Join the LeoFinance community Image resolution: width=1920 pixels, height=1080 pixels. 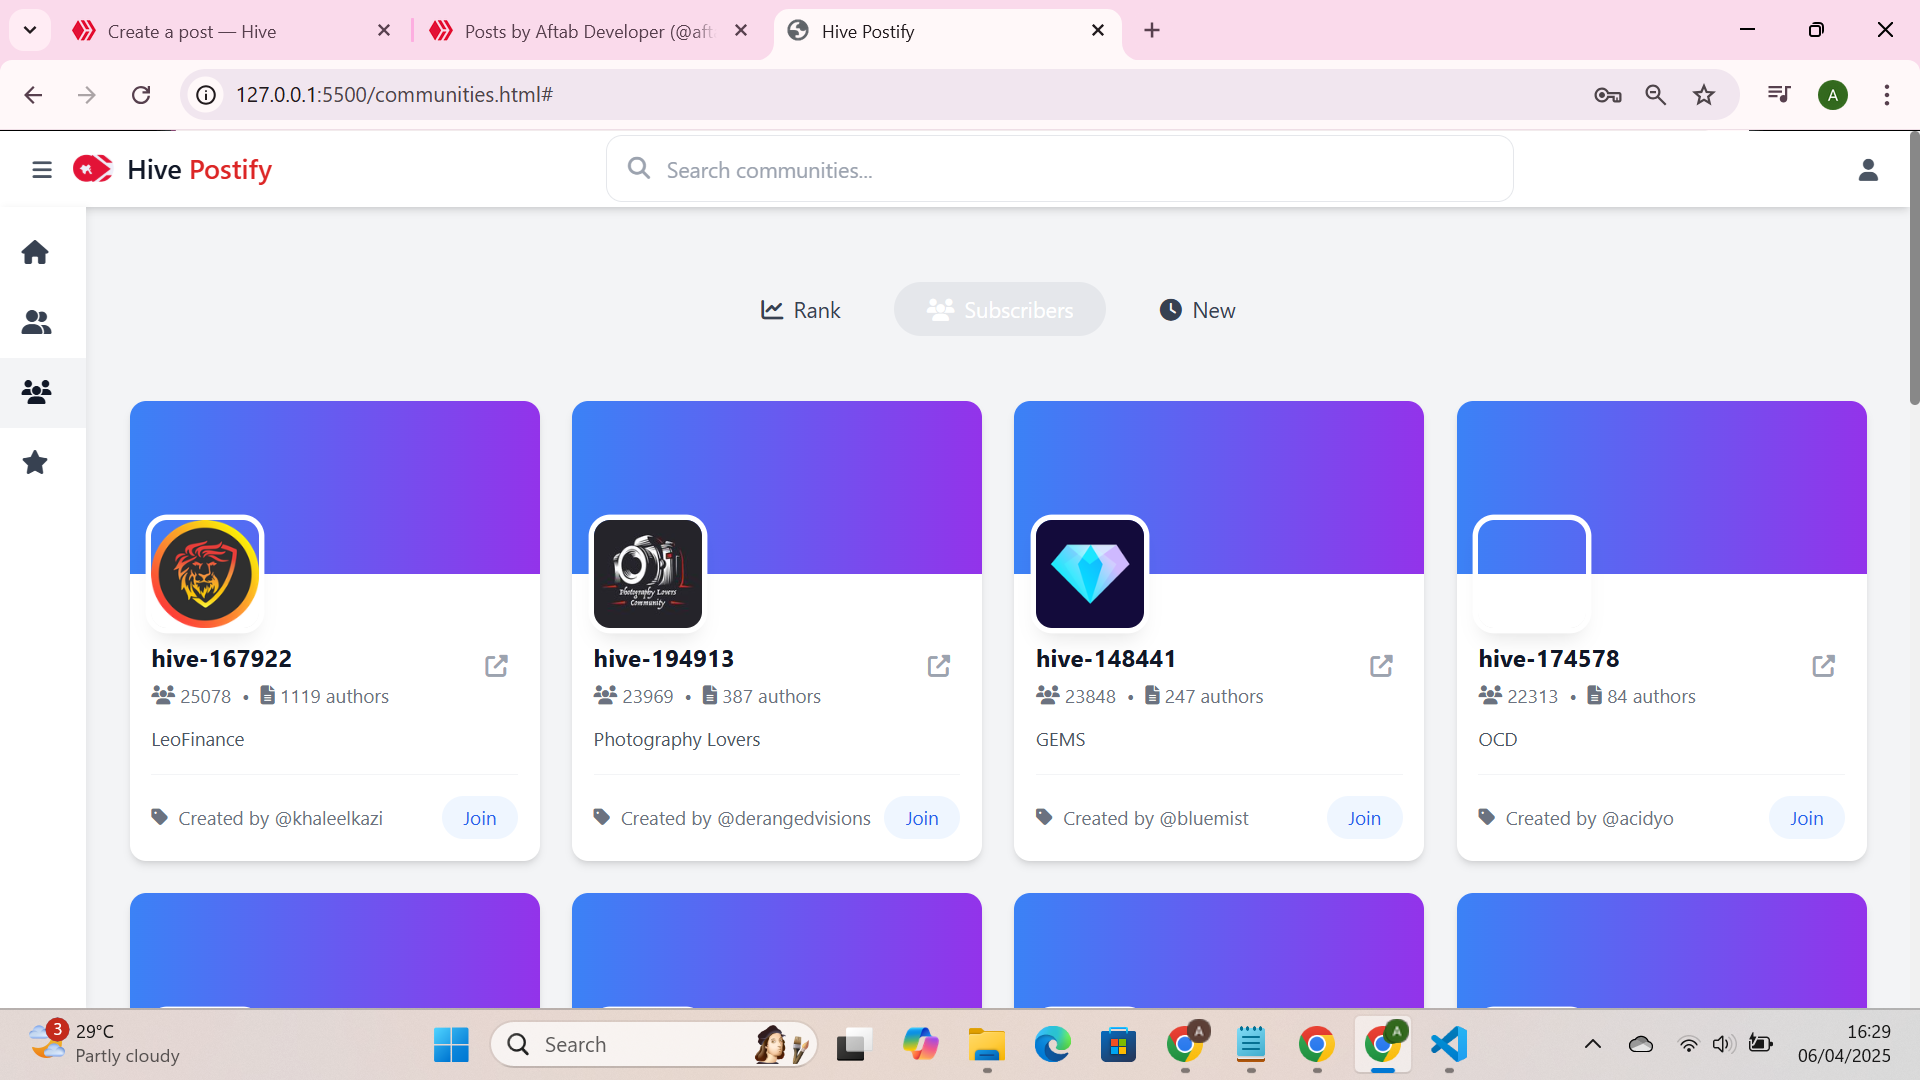click(x=479, y=818)
